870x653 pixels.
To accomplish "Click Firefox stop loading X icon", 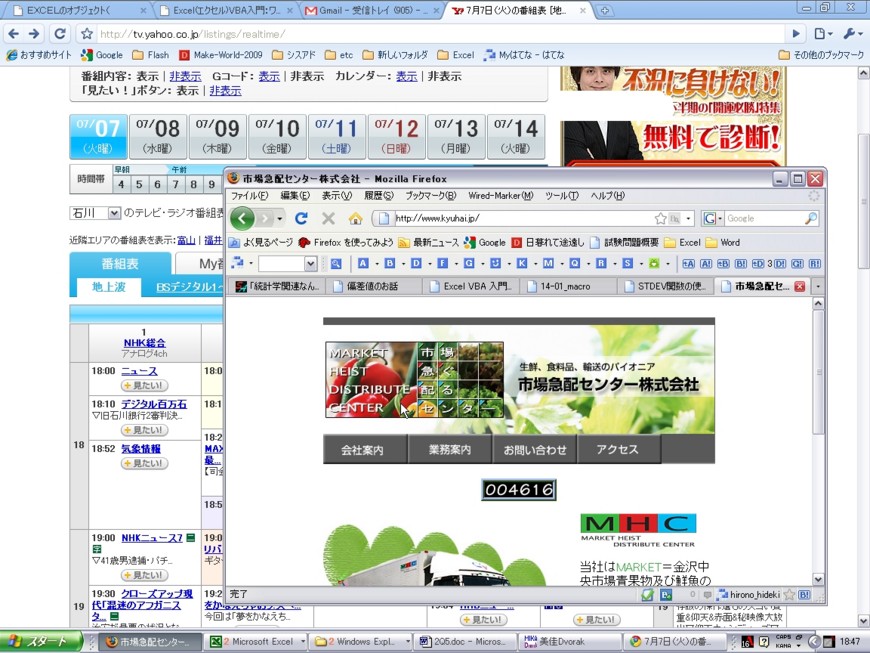I will [328, 218].
